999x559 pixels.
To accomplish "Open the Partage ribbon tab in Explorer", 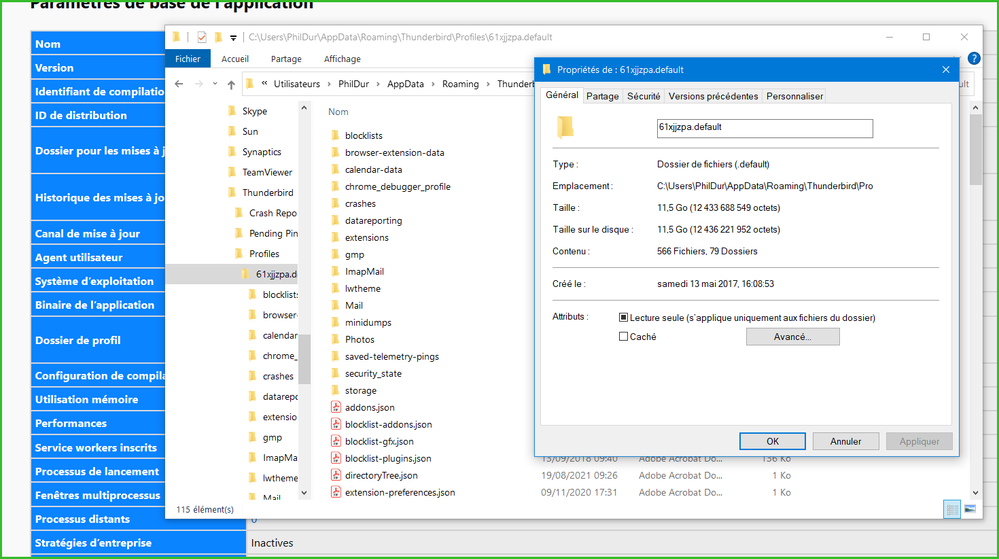I will pyautogui.click(x=286, y=59).
